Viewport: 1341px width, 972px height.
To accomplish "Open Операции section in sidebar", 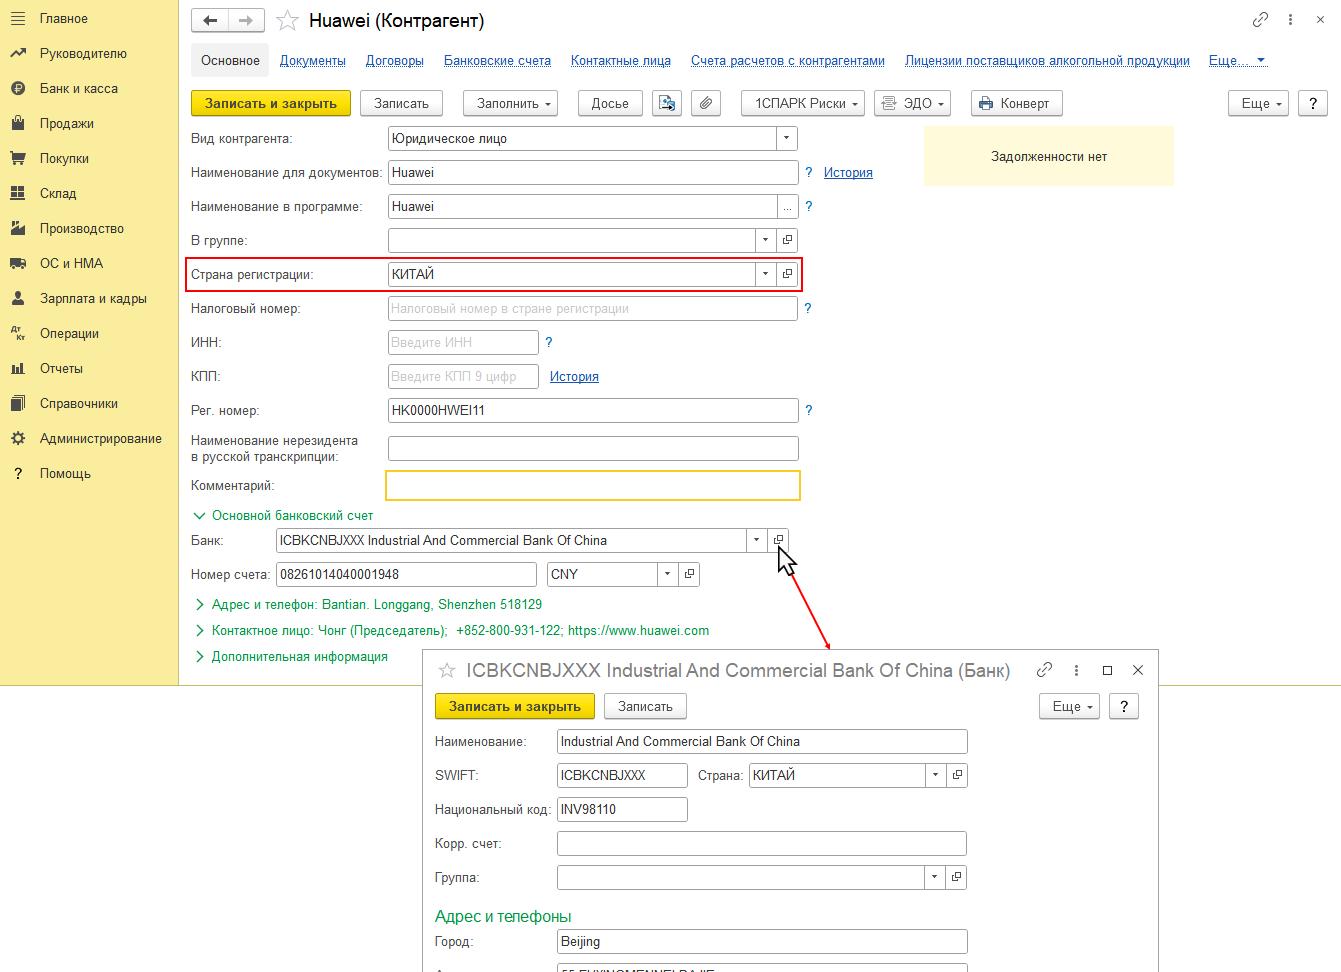I will pyautogui.click(x=69, y=334).
